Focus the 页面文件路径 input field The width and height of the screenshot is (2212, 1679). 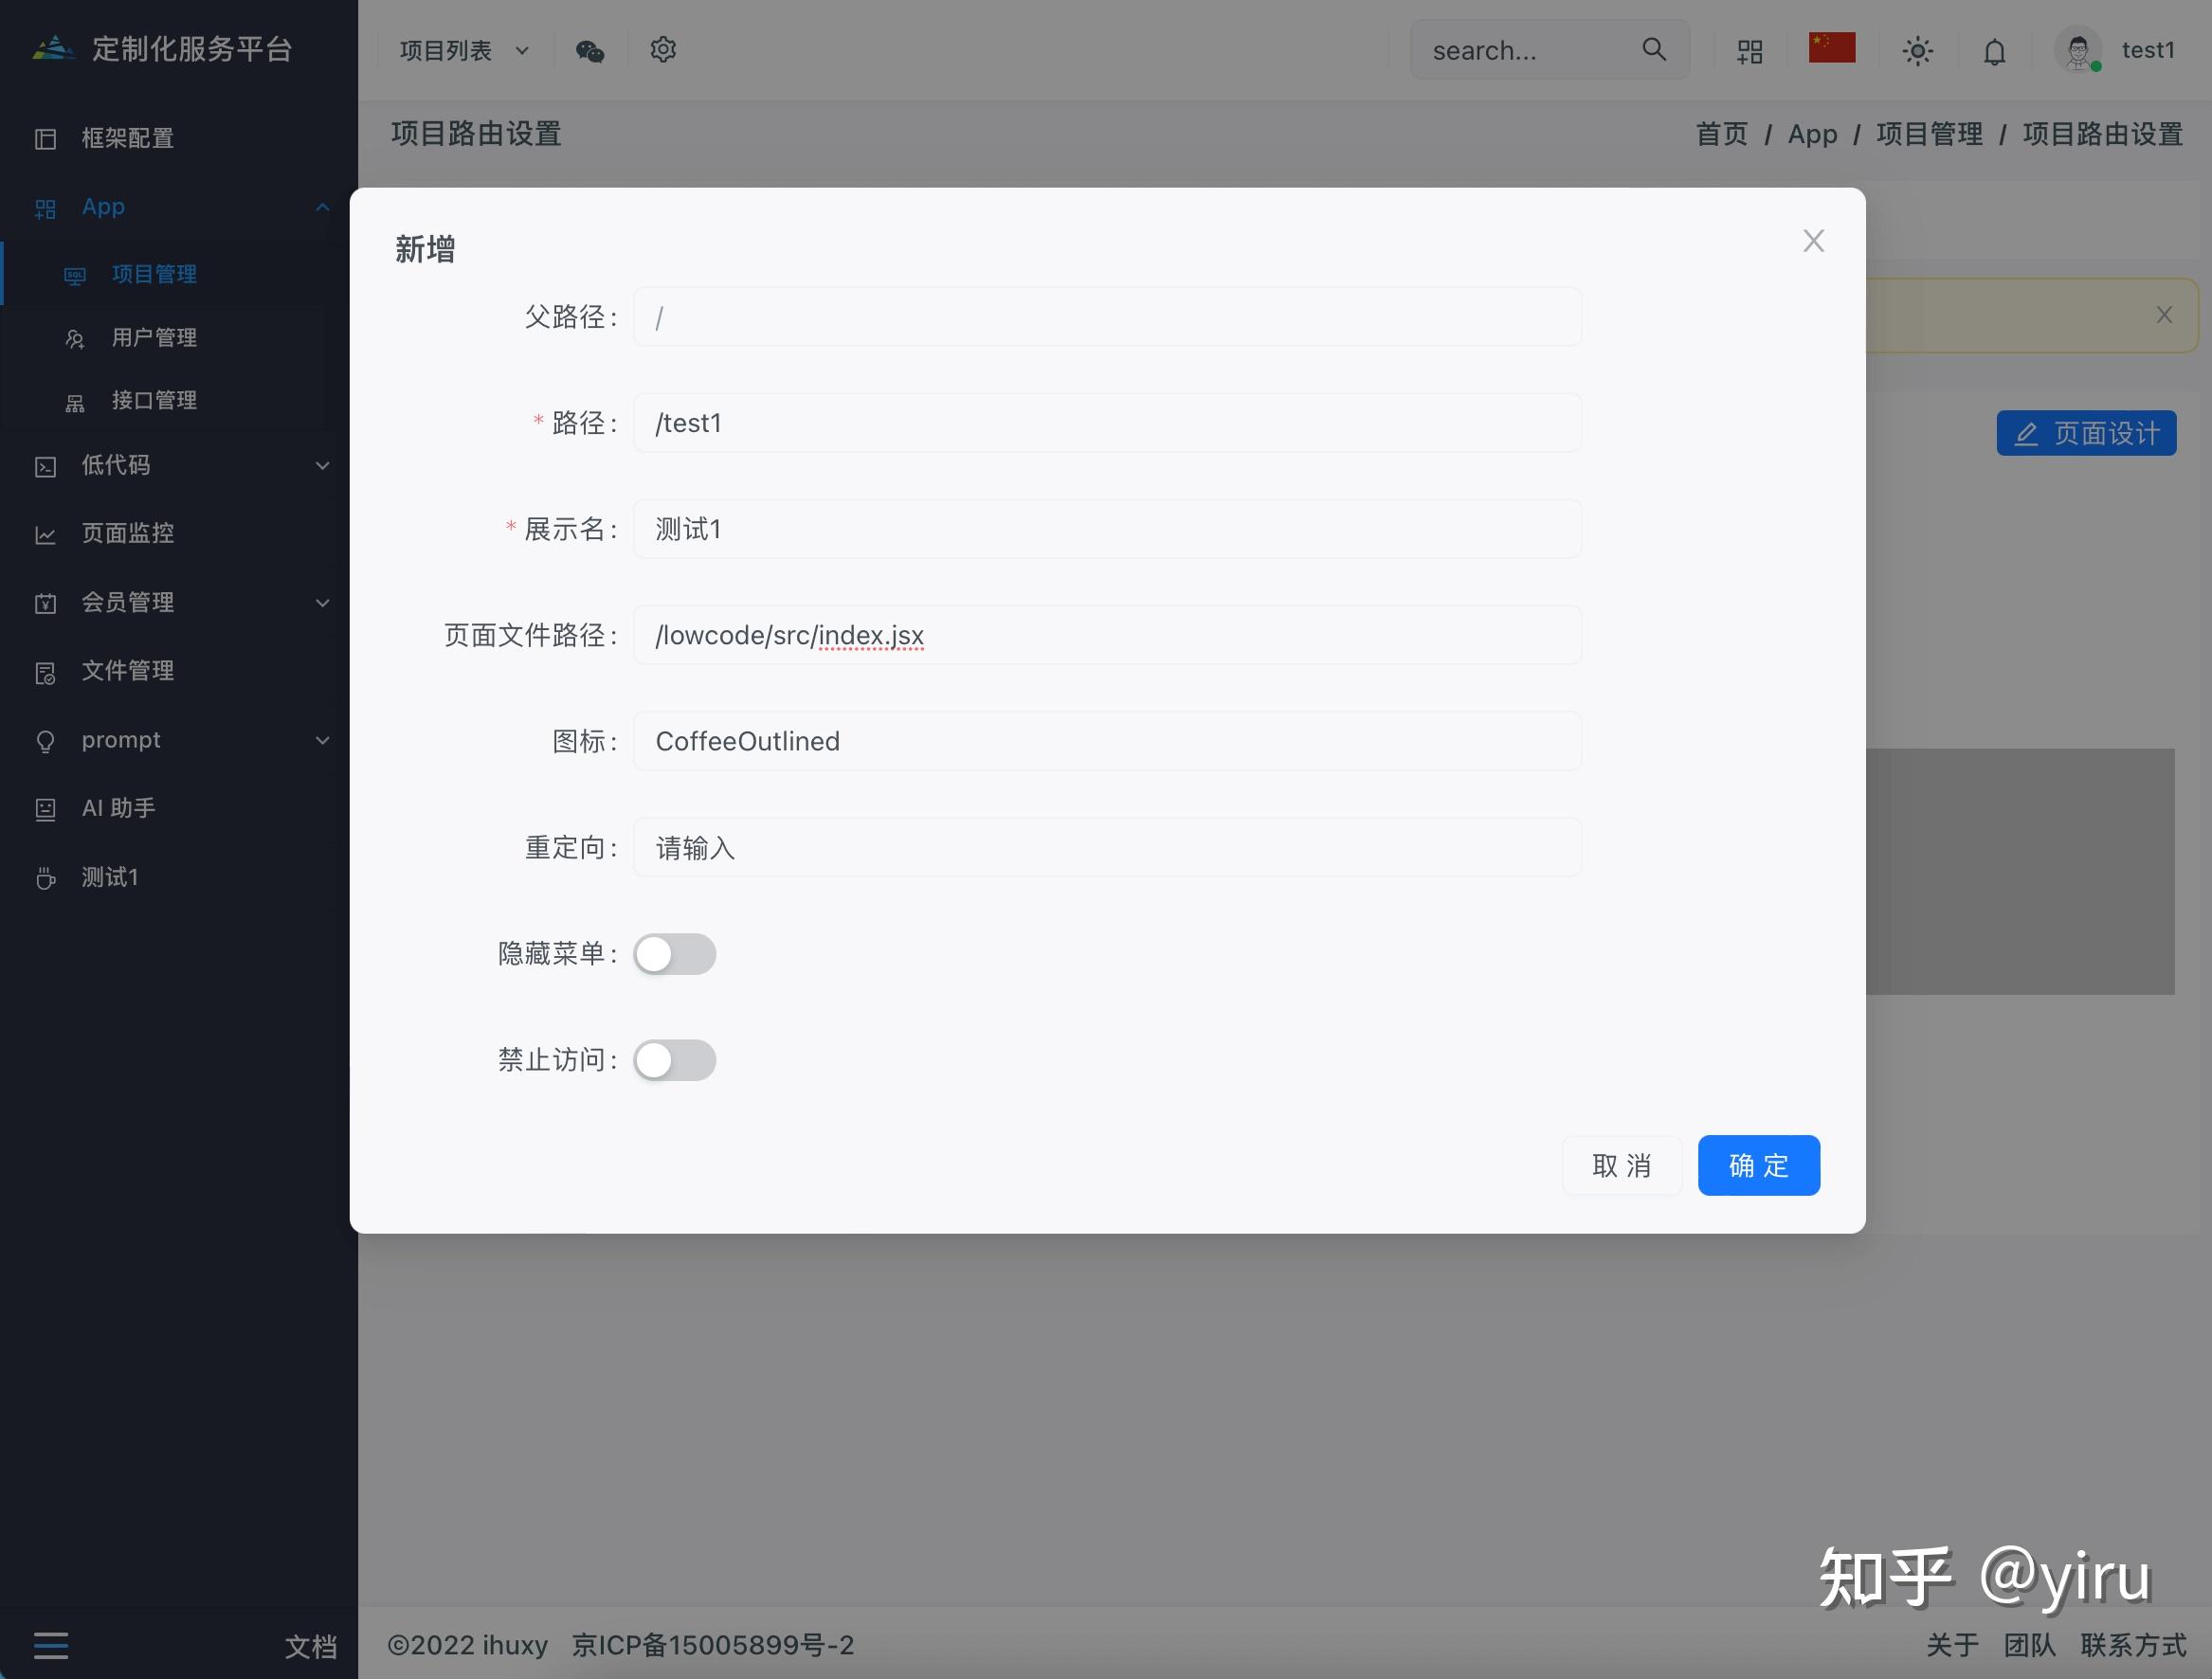pyautogui.click(x=1107, y=635)
